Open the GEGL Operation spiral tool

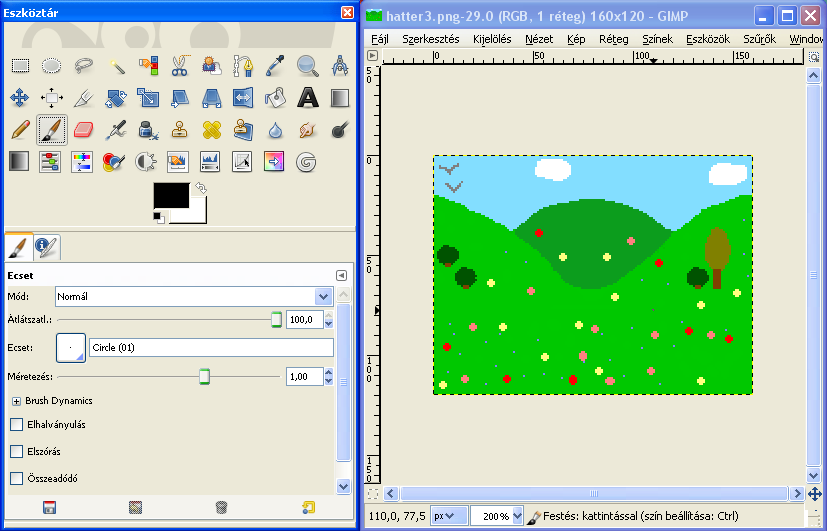tap(306, 162)
